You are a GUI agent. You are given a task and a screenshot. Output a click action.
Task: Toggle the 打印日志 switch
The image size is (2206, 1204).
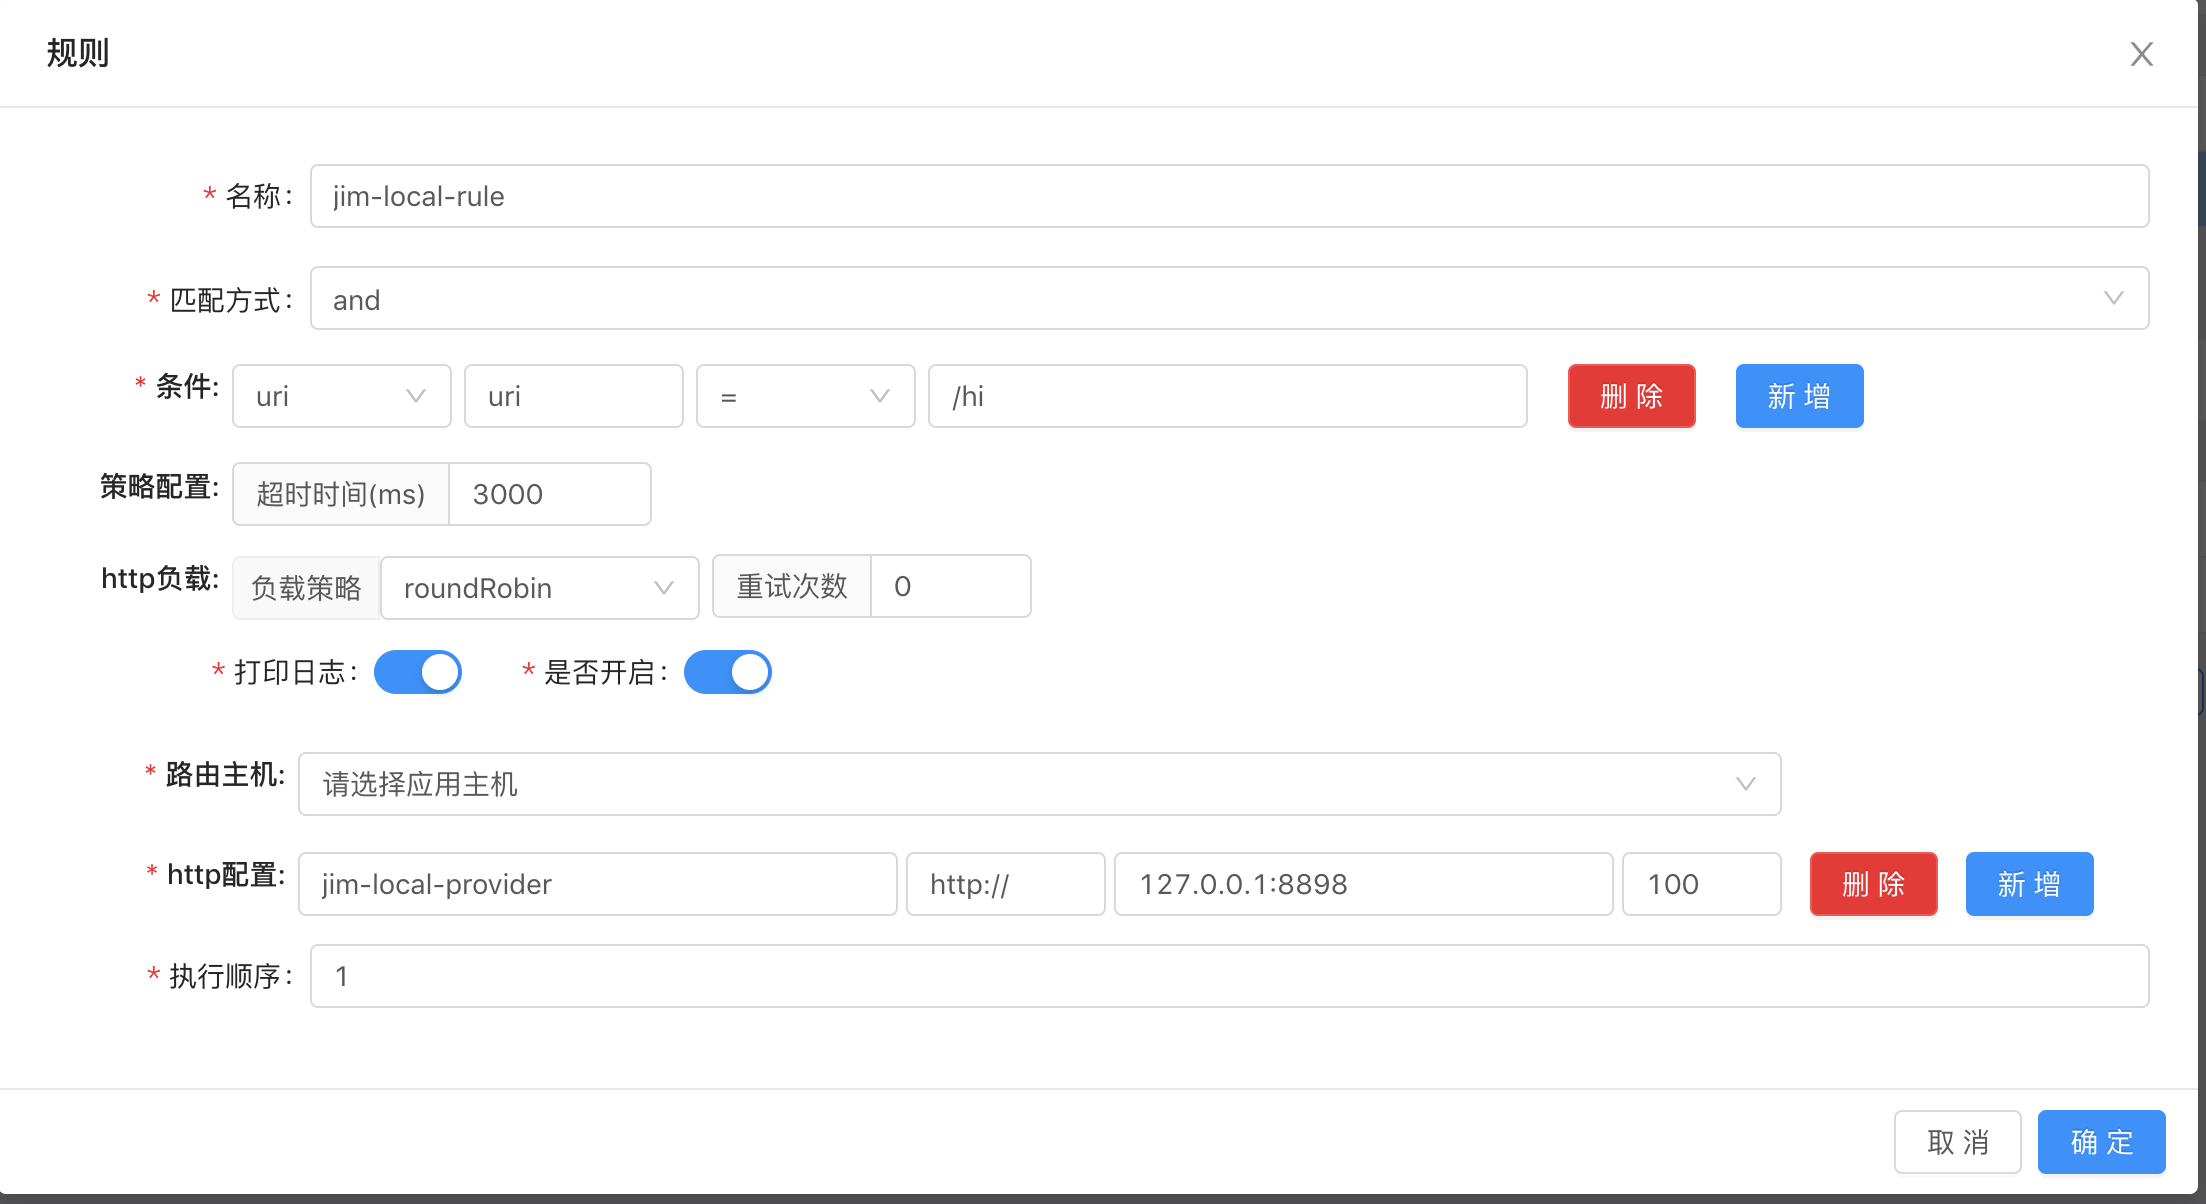[418, 672]
